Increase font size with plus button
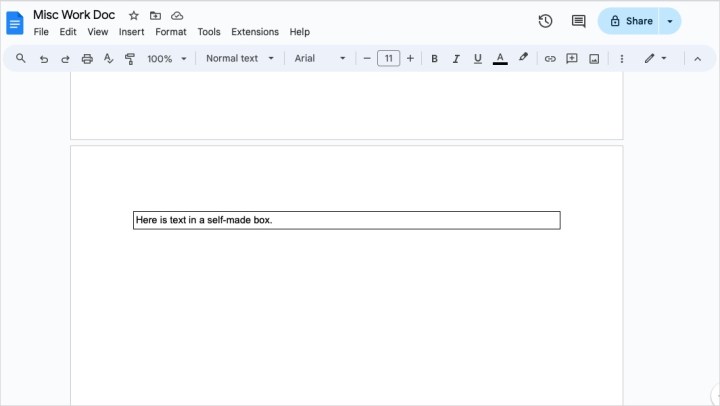Image resolution: width=720 pixels, height=406 pixels. [410, 59]
